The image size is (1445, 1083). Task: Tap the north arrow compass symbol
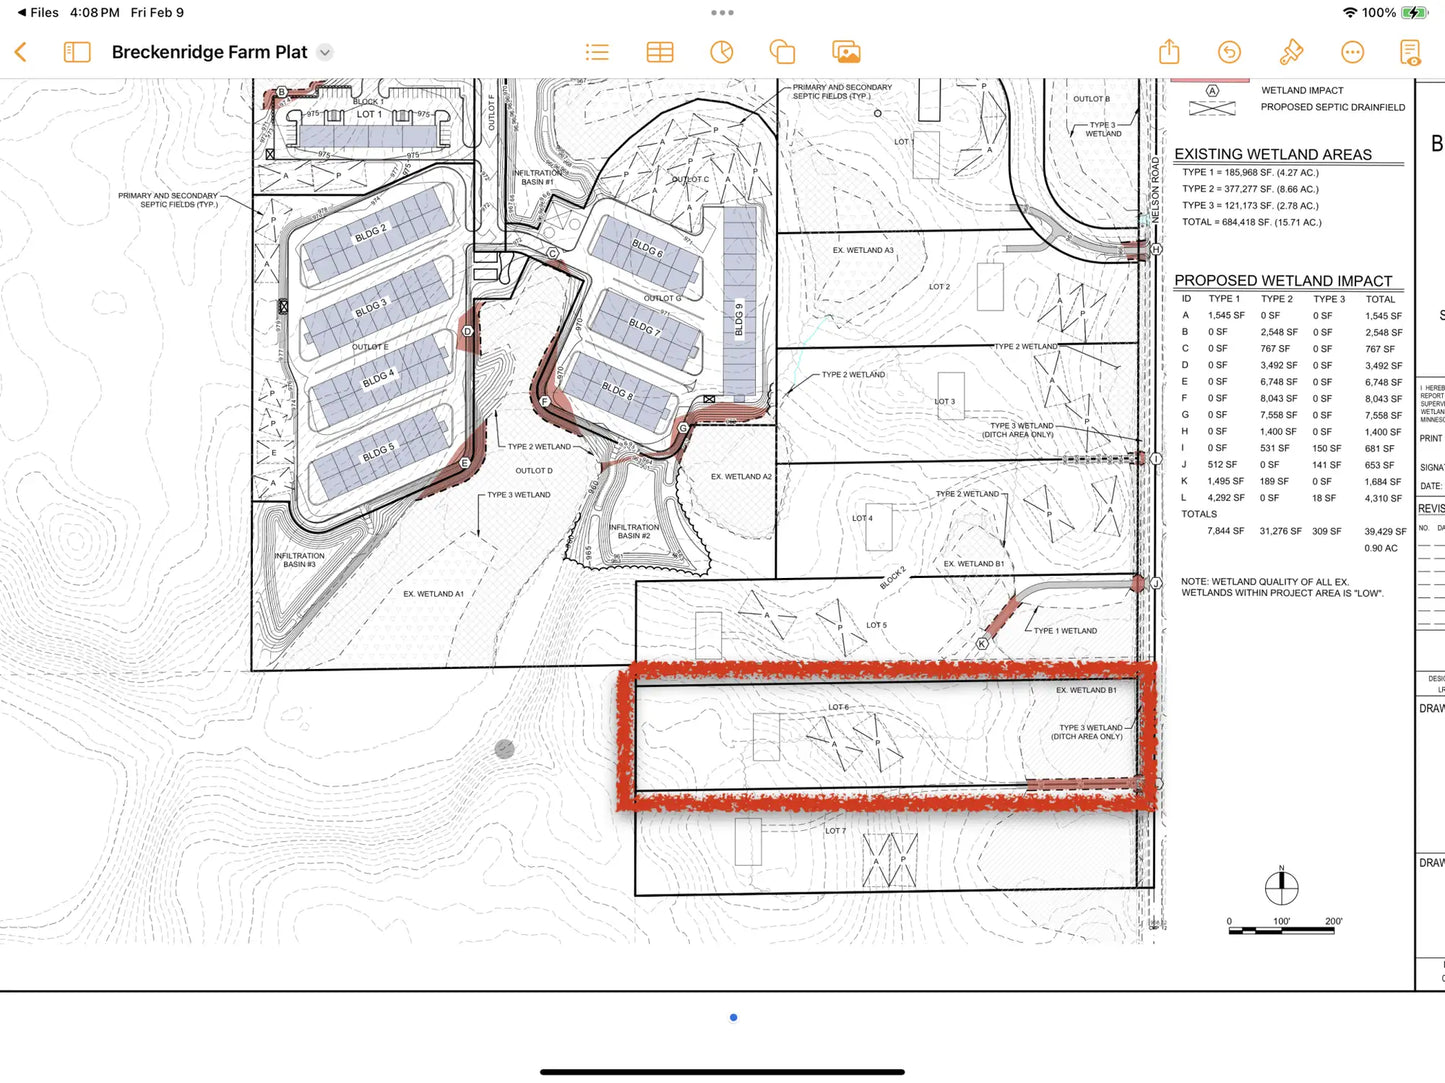pos(1281,885)
